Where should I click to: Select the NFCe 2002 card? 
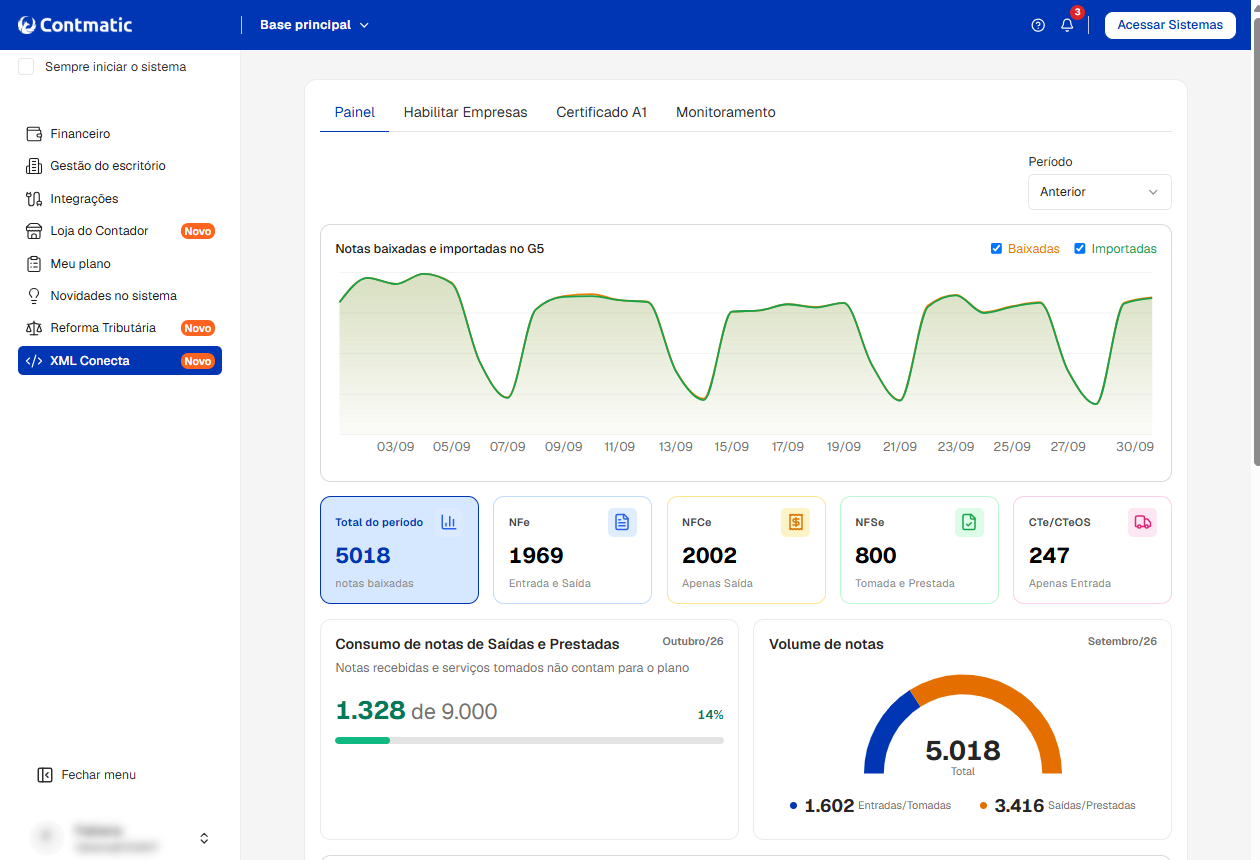point(746,550)
